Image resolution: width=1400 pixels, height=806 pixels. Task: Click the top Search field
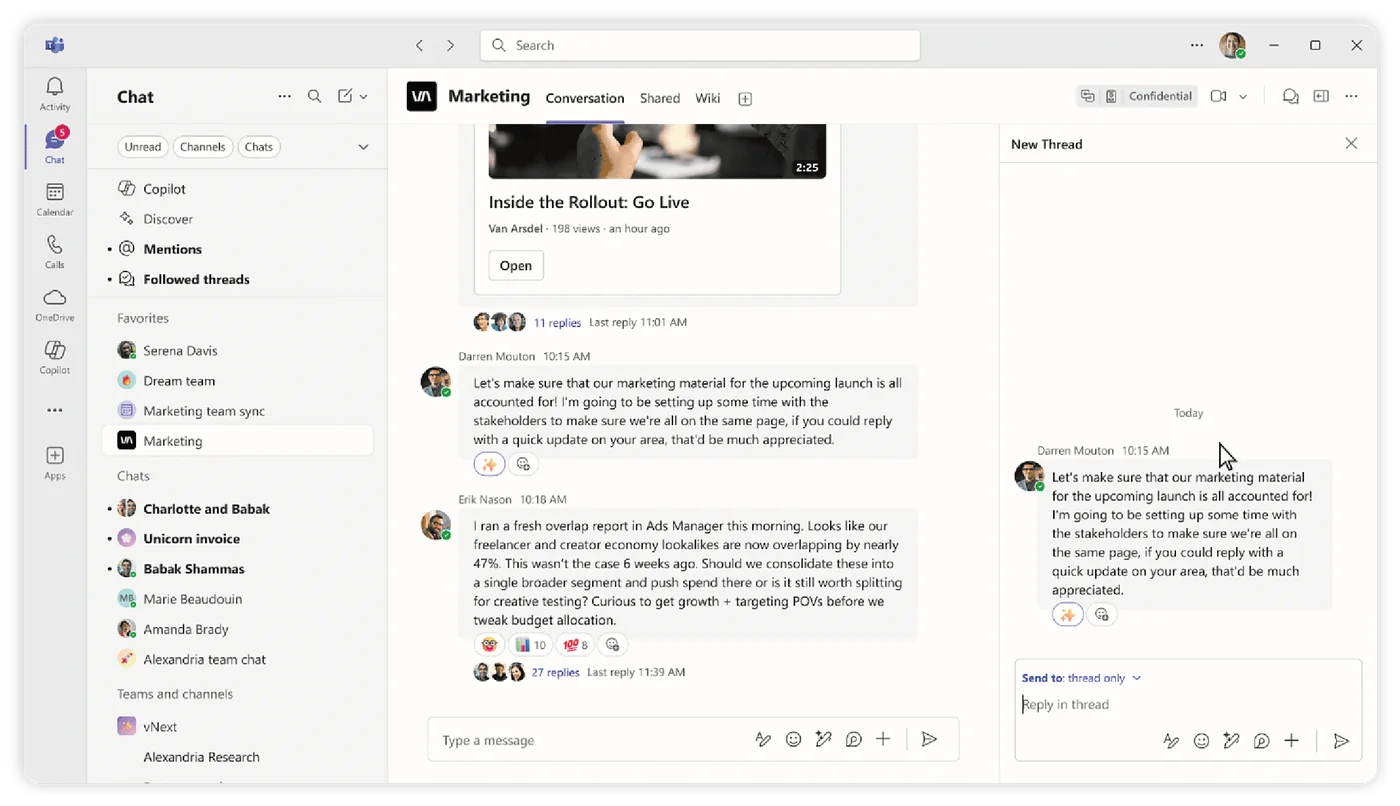click(700, 45)
